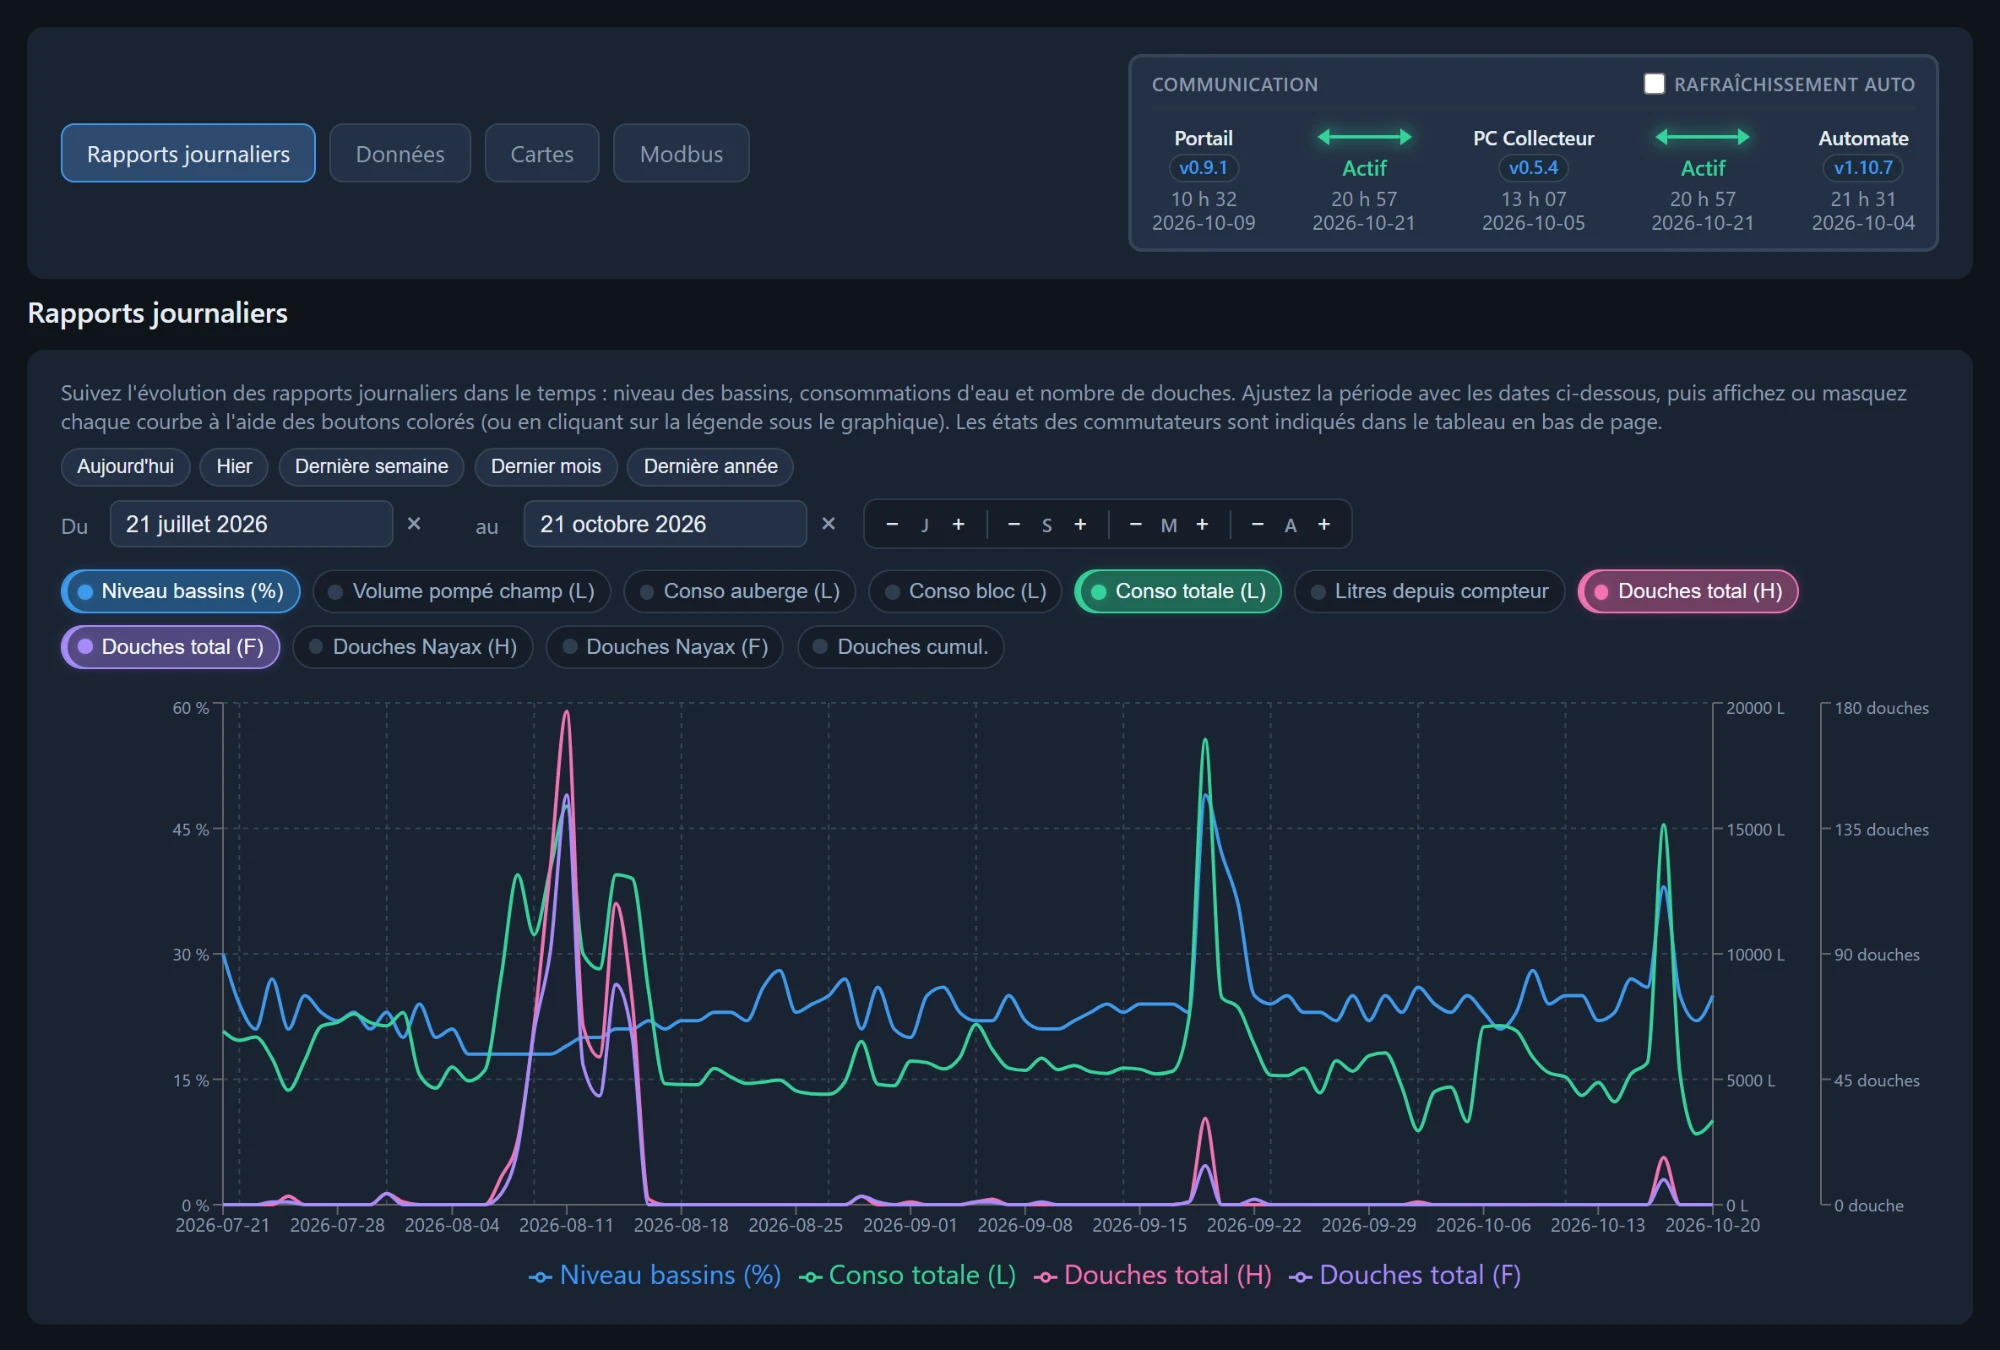Hide the Conso totale (L) curve button
The image size is (2000, 1350).
pos(1178,591)
